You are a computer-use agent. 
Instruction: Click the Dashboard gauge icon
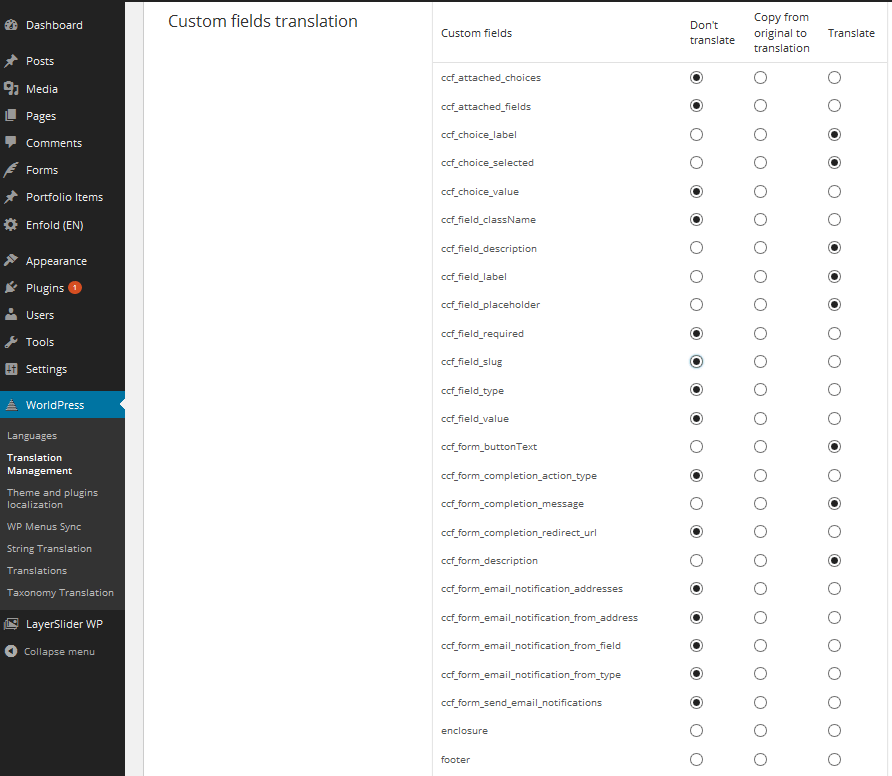click(11, 25)
